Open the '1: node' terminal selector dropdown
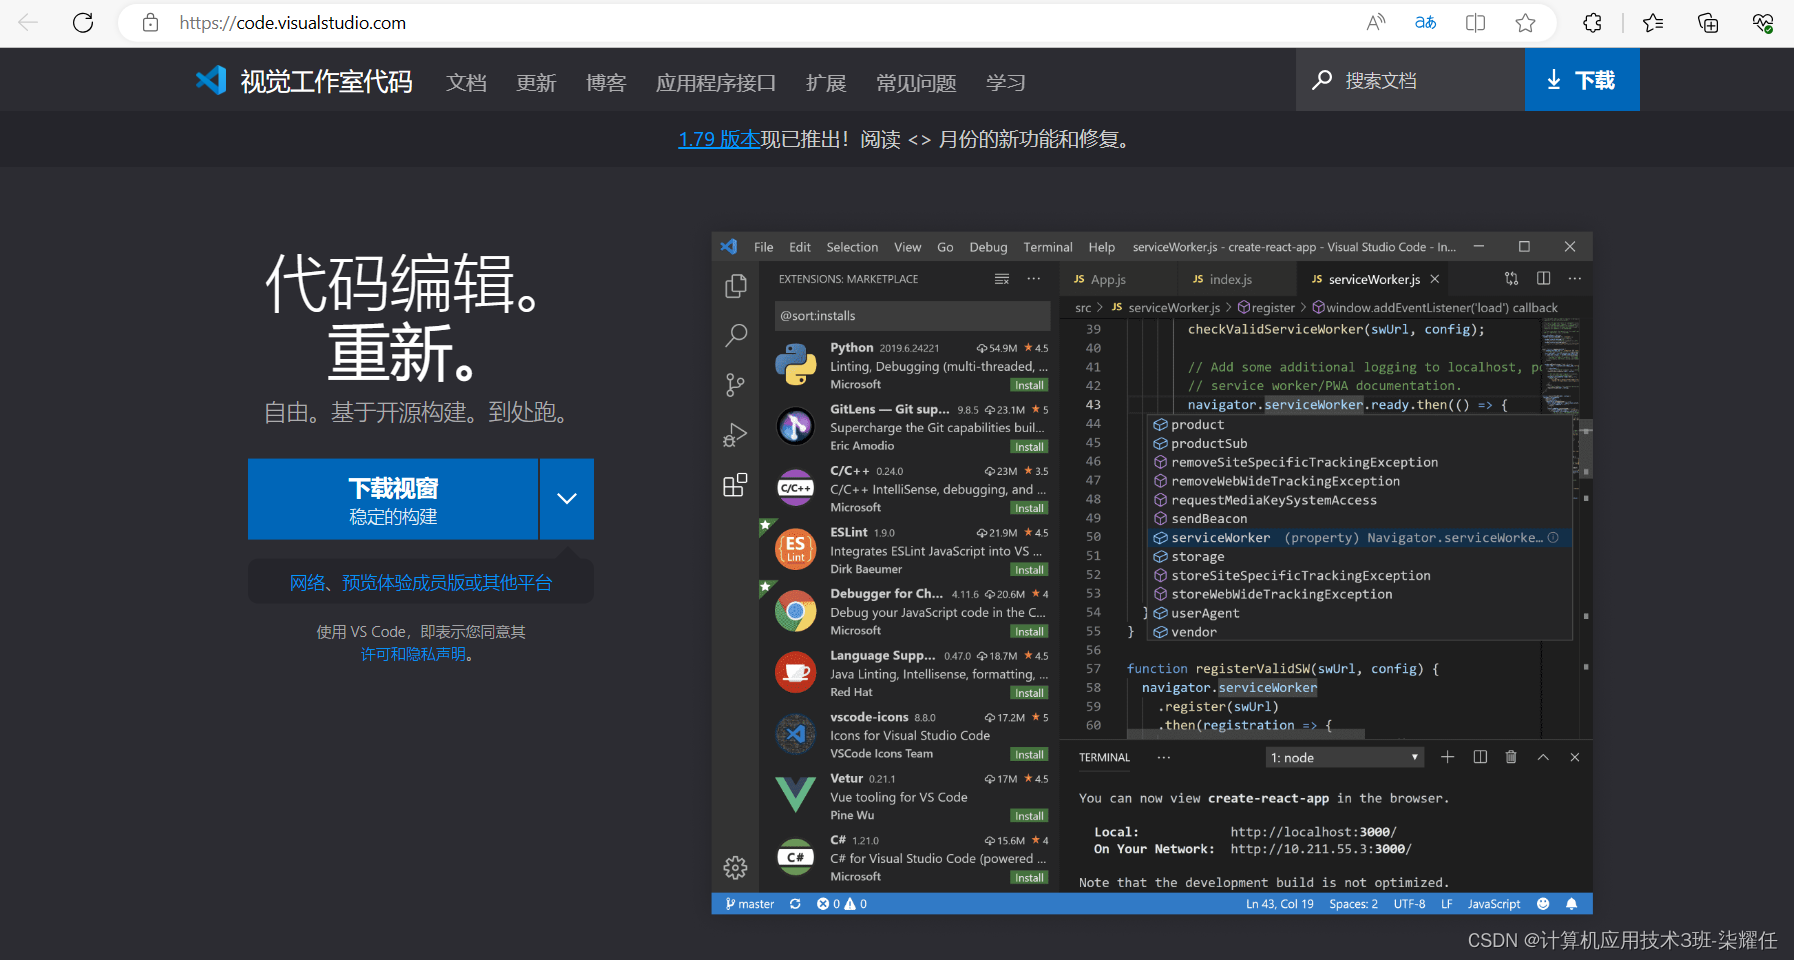Screen dimensions: 1794x960 click(x=1343, y=757)
